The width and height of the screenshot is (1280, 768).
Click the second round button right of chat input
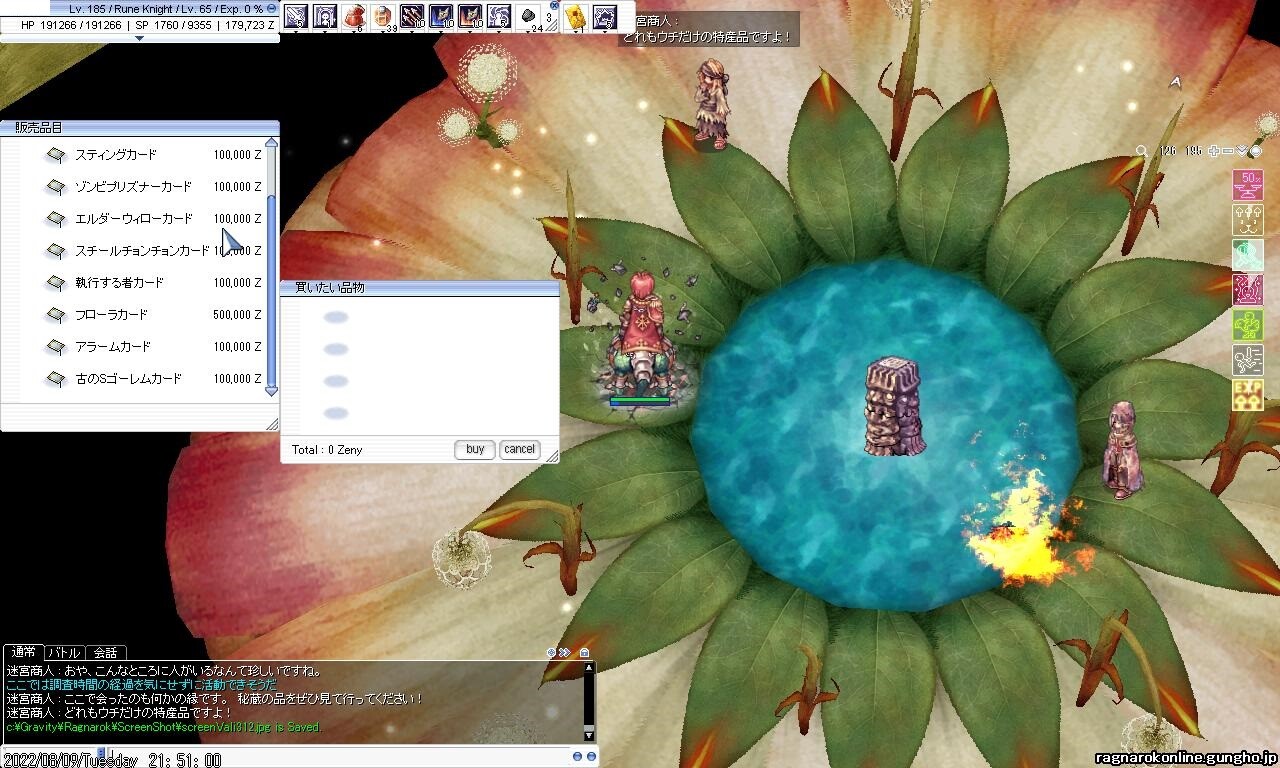coord(590,758)
